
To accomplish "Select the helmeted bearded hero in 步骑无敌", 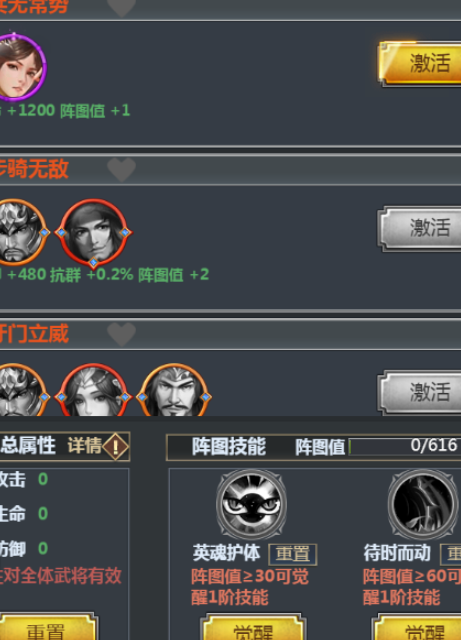I will [22, 232].
